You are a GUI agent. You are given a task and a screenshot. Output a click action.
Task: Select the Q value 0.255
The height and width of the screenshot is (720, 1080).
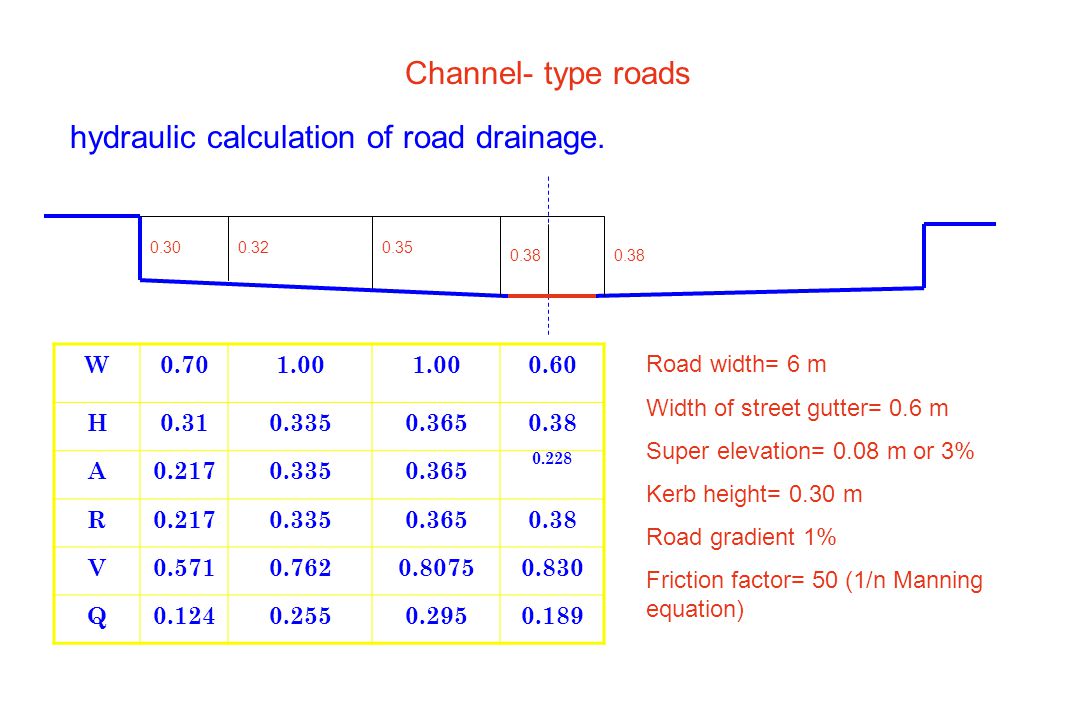point(300,616)
